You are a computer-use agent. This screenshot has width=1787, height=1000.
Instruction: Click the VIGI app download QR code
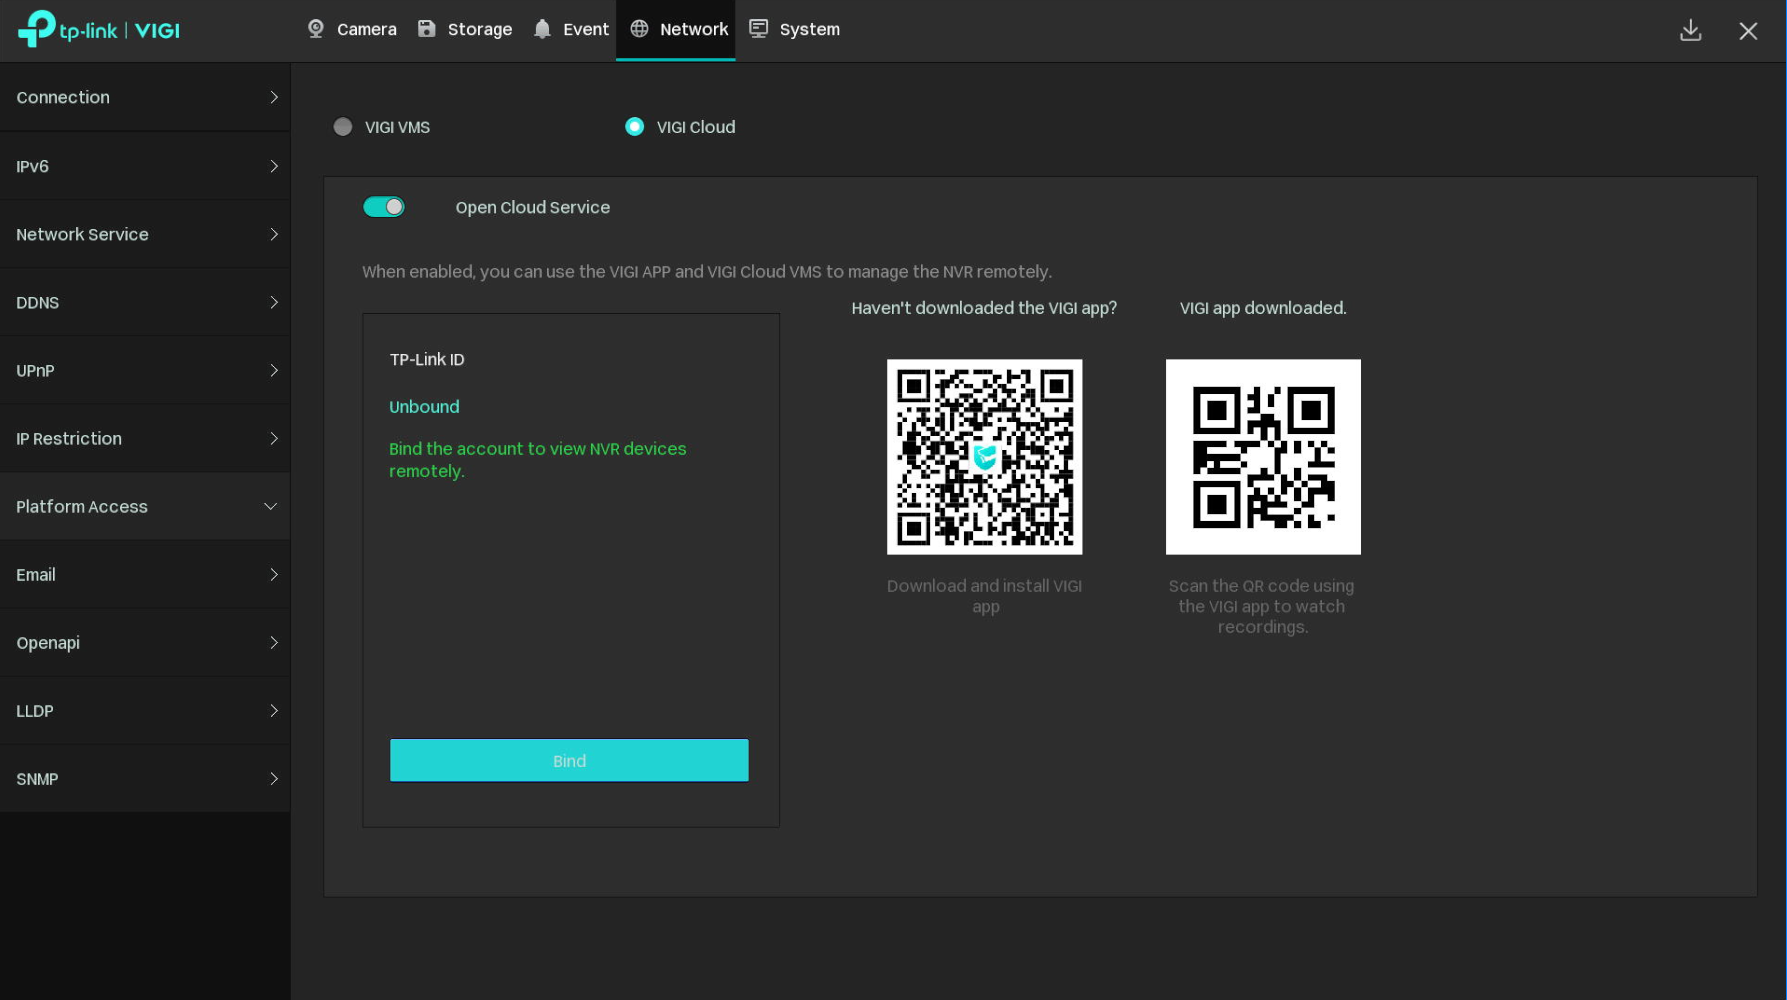[985, 457]
